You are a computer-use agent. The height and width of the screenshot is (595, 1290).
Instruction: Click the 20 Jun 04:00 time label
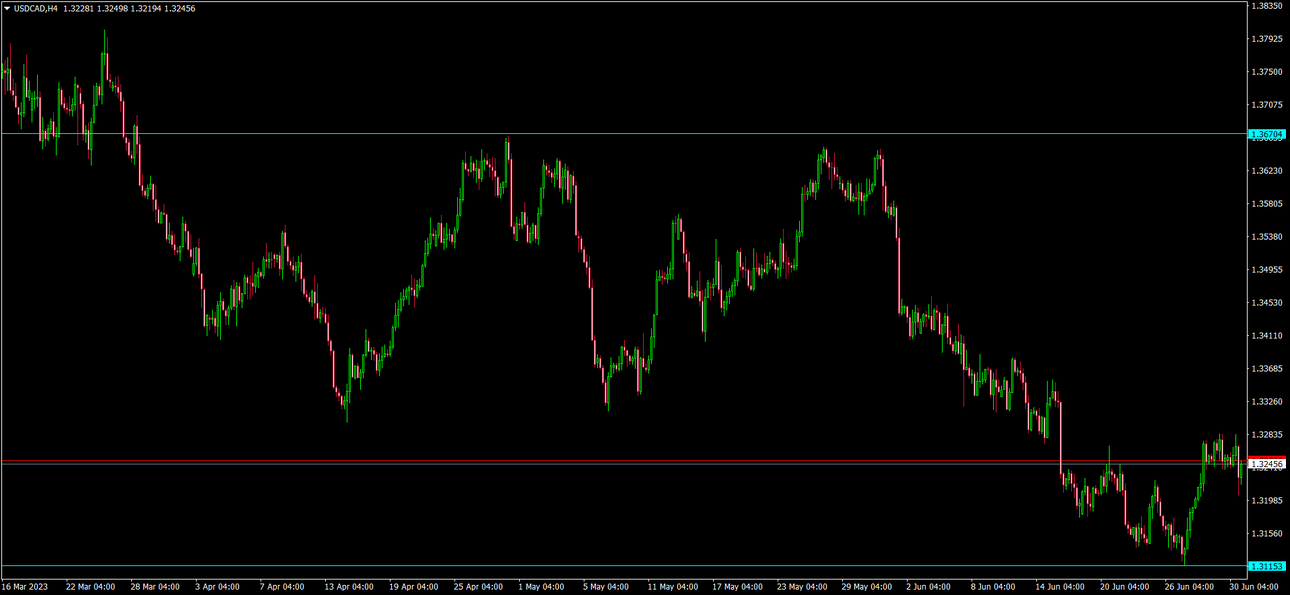point(1123,587)
